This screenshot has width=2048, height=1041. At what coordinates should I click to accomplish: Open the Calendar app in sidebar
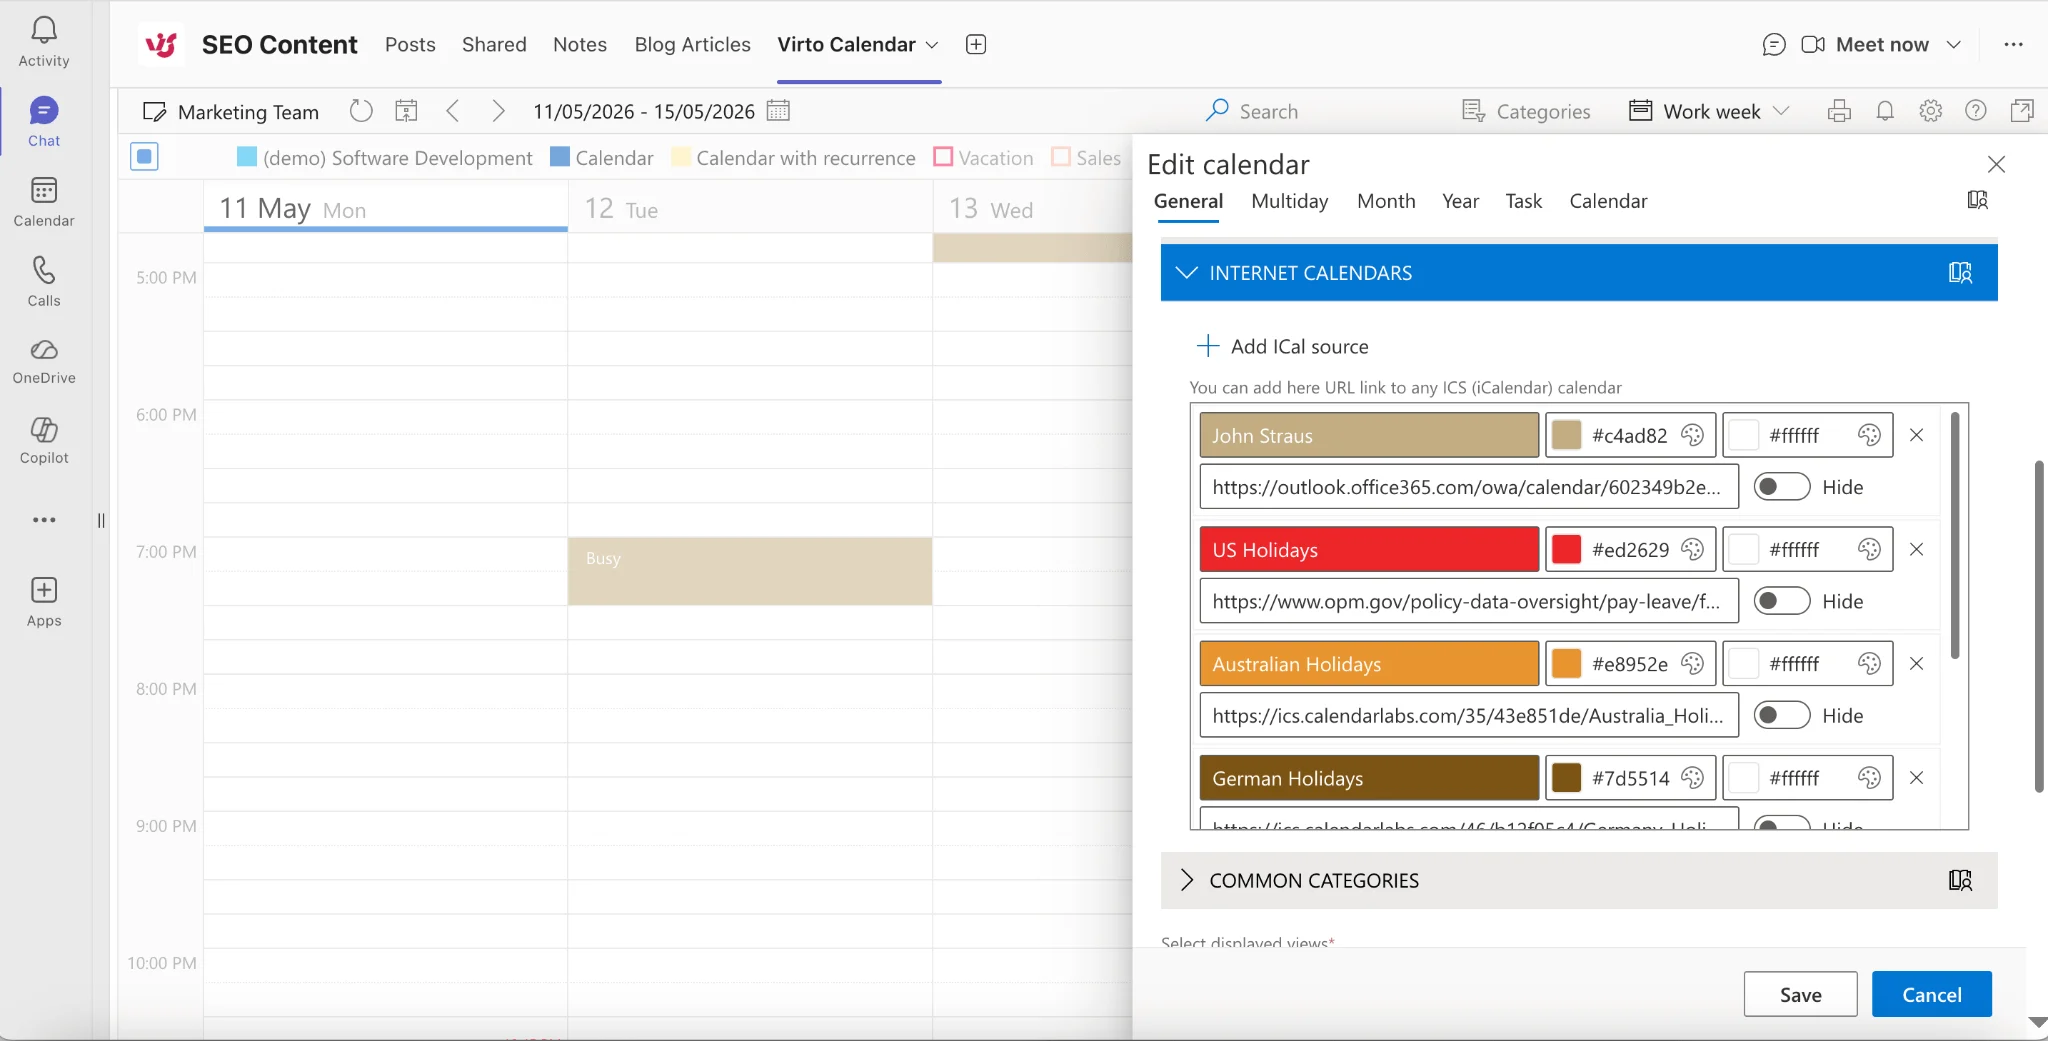(x=44, y=202)
